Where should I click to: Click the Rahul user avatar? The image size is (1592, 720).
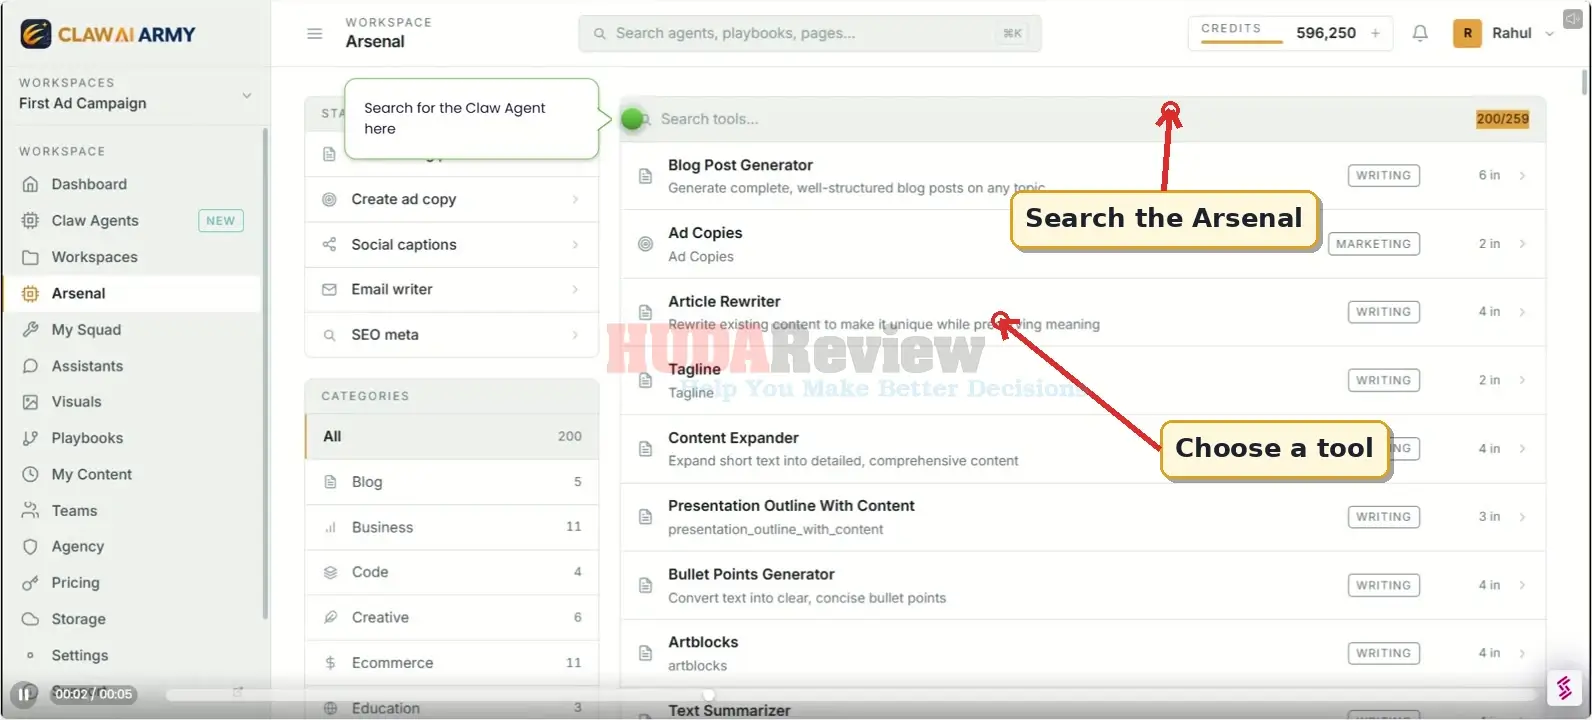pyautogui.click(x=1467, y=33)
